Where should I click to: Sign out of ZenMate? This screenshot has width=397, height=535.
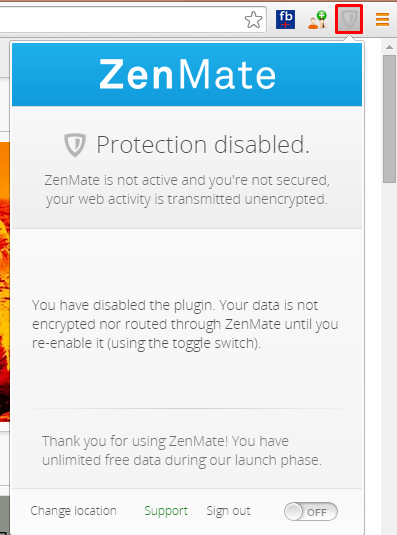pyautogui.click(x=228, y=511)
